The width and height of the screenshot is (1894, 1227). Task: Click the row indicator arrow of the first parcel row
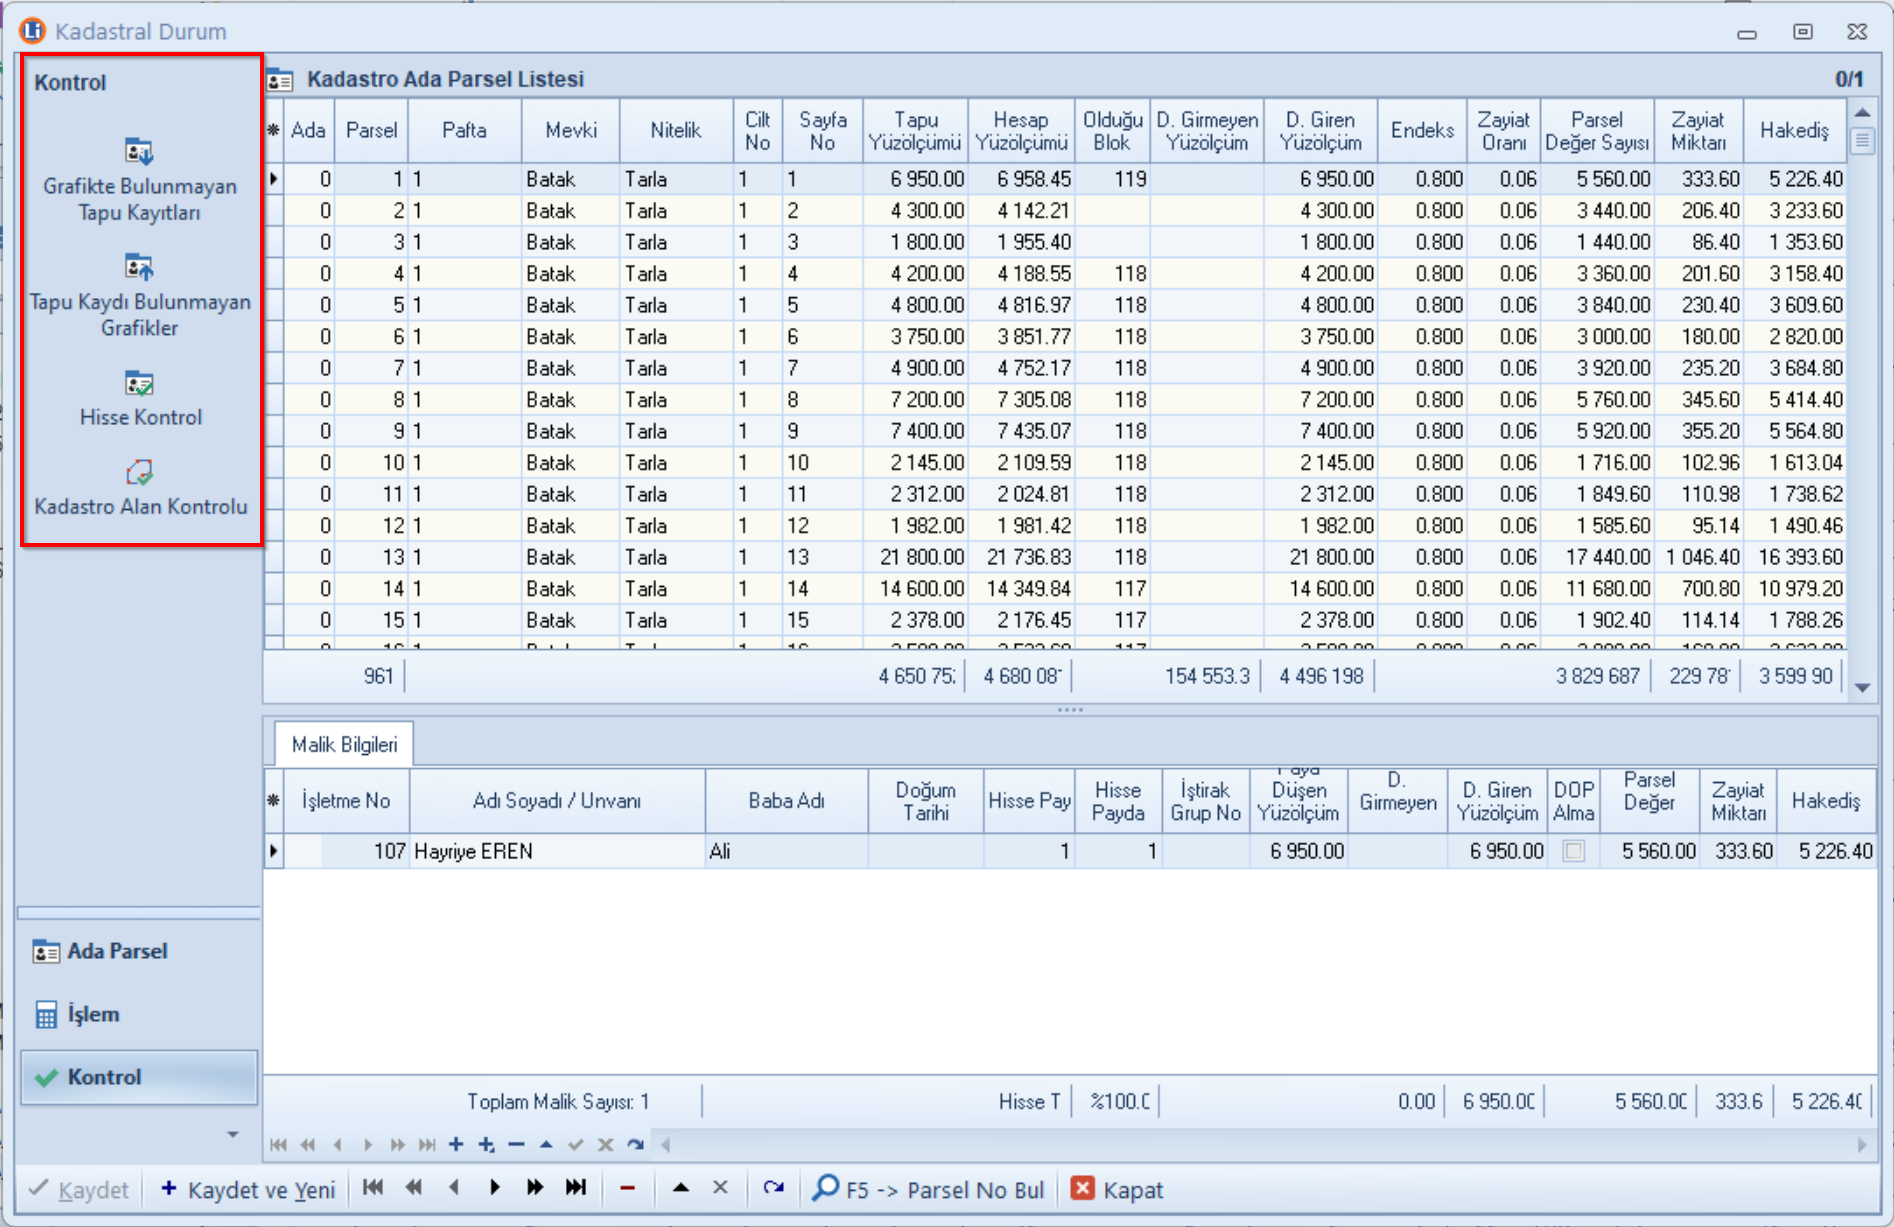[x=274, y=179]
